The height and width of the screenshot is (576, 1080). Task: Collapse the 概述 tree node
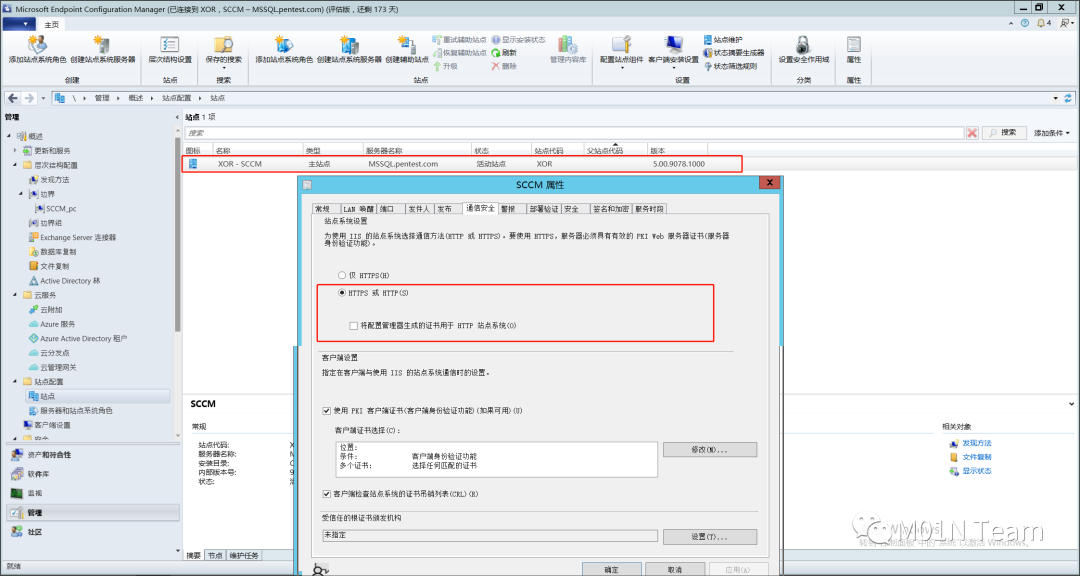[x=9, y=136]
